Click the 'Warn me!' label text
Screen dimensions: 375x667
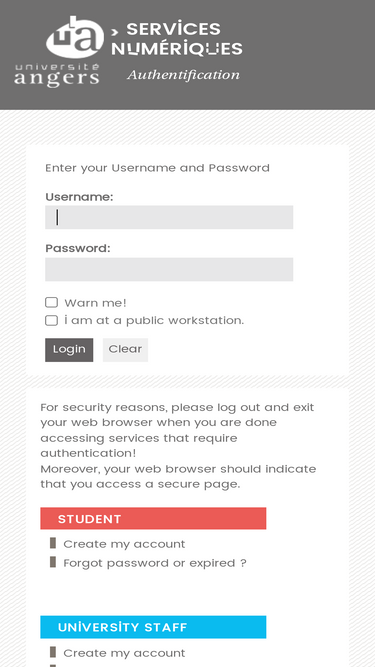95,303
